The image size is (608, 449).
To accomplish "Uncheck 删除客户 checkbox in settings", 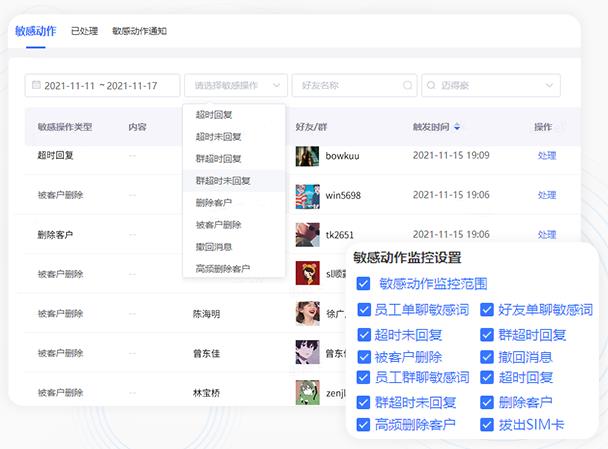I will coord(487,402).
